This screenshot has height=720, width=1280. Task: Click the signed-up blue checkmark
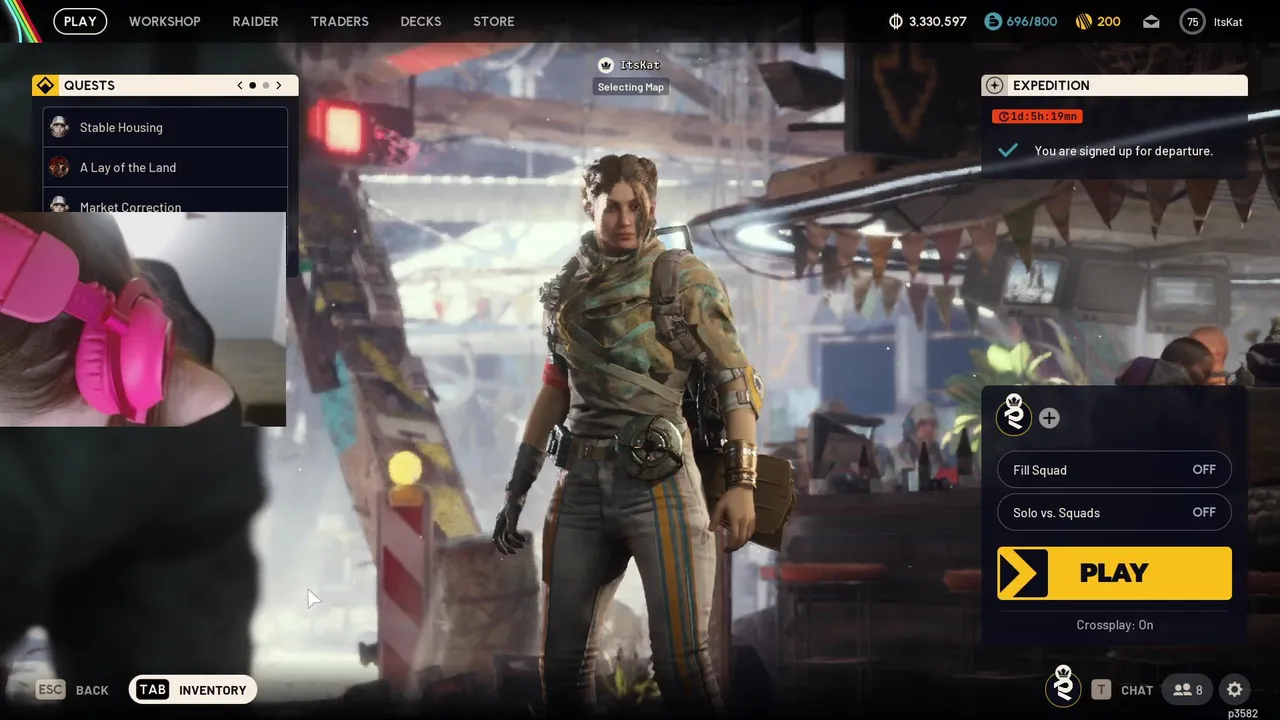point(1008,150)
